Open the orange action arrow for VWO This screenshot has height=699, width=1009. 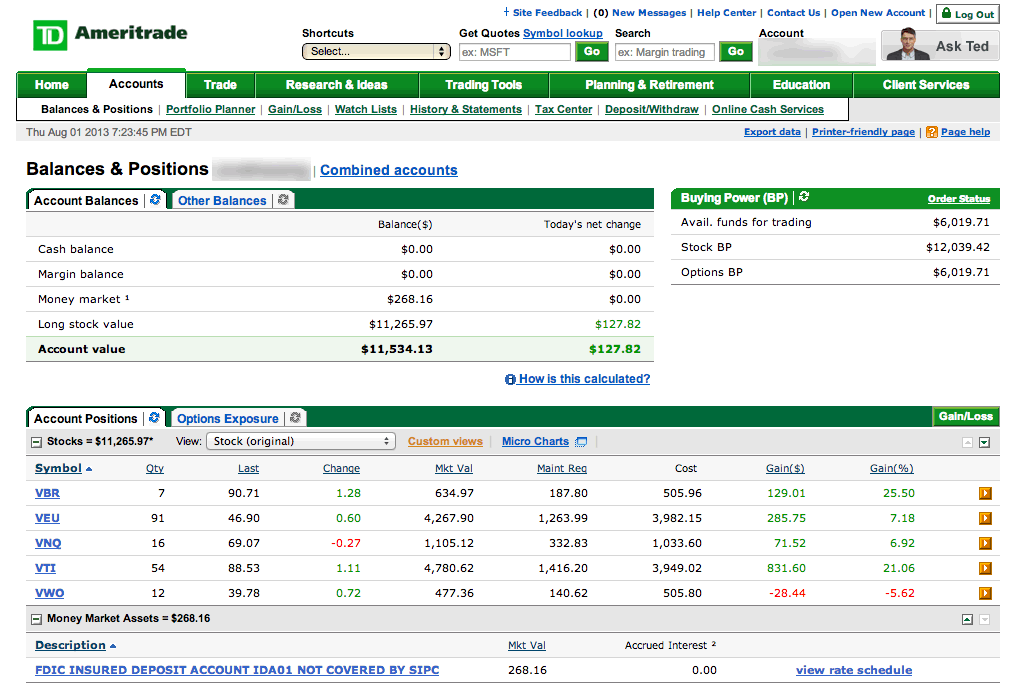(x=985, y=593)
